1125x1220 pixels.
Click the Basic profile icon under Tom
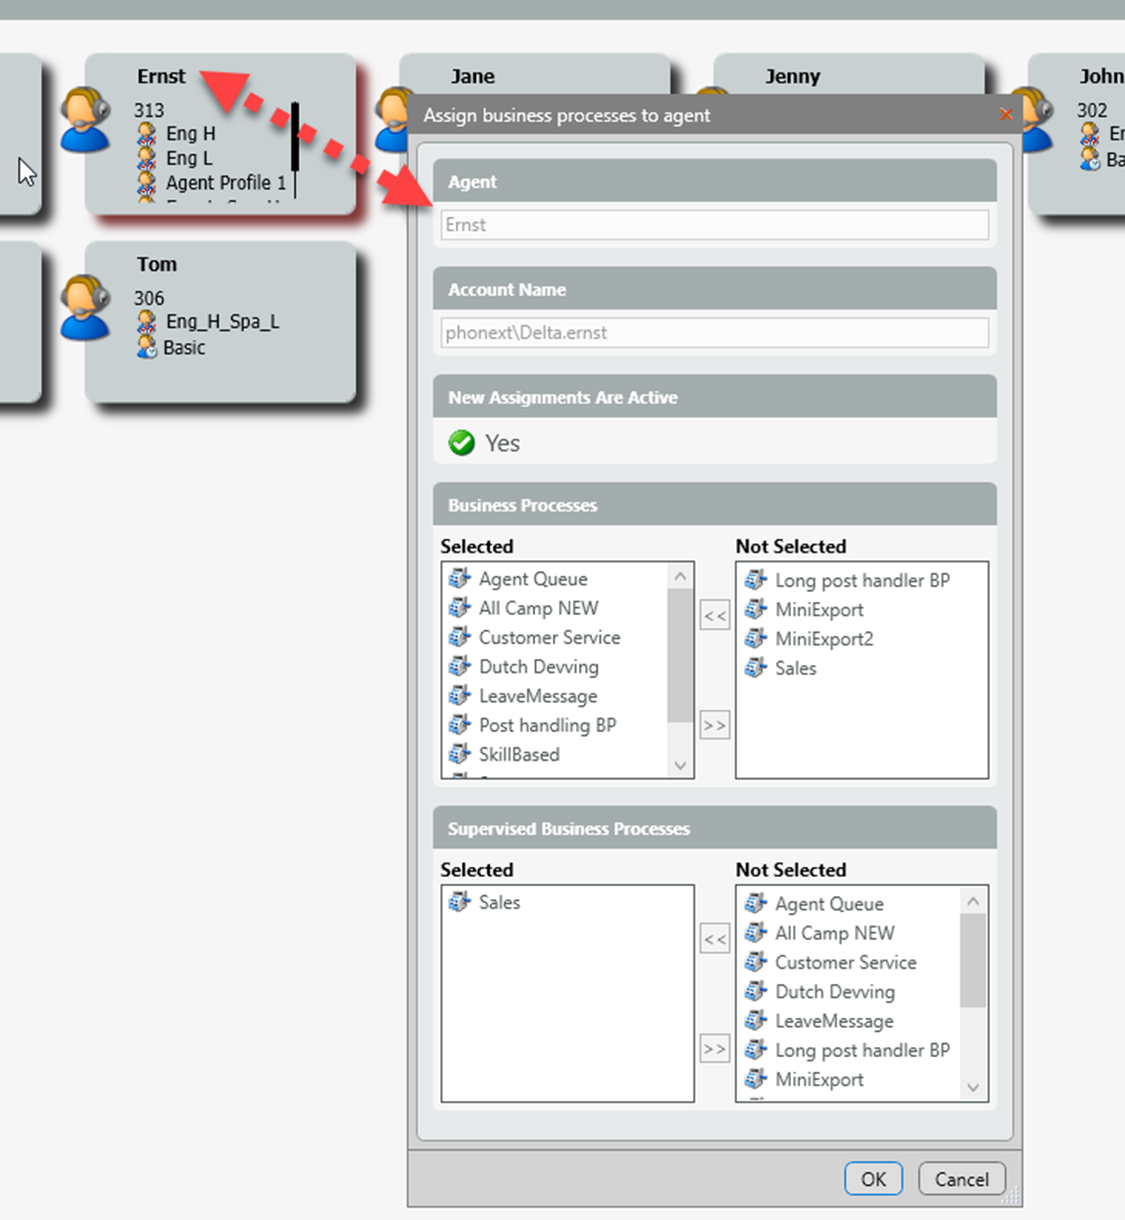(x=147, y=347)
